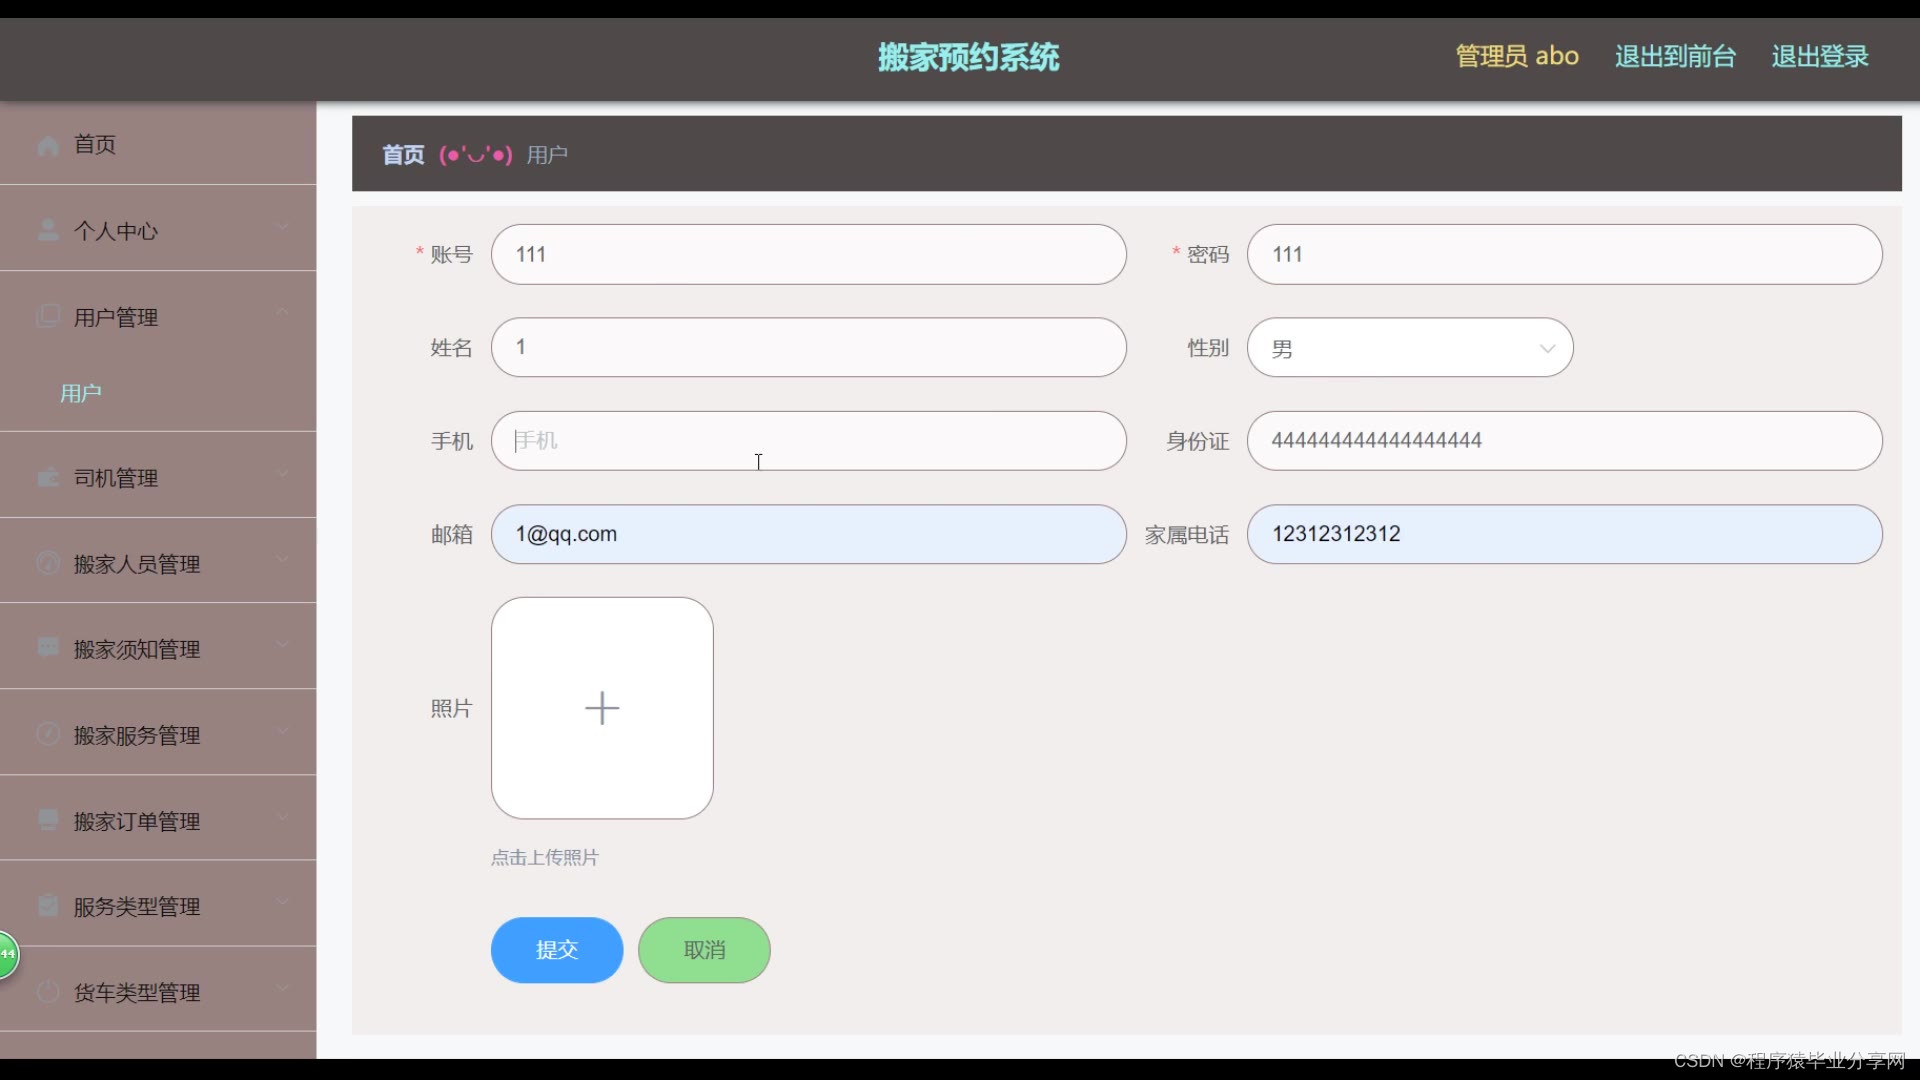The image size is (1920, 1080).
Task: Click the icon next to 用户管理
Action: [x=48, y=317]
